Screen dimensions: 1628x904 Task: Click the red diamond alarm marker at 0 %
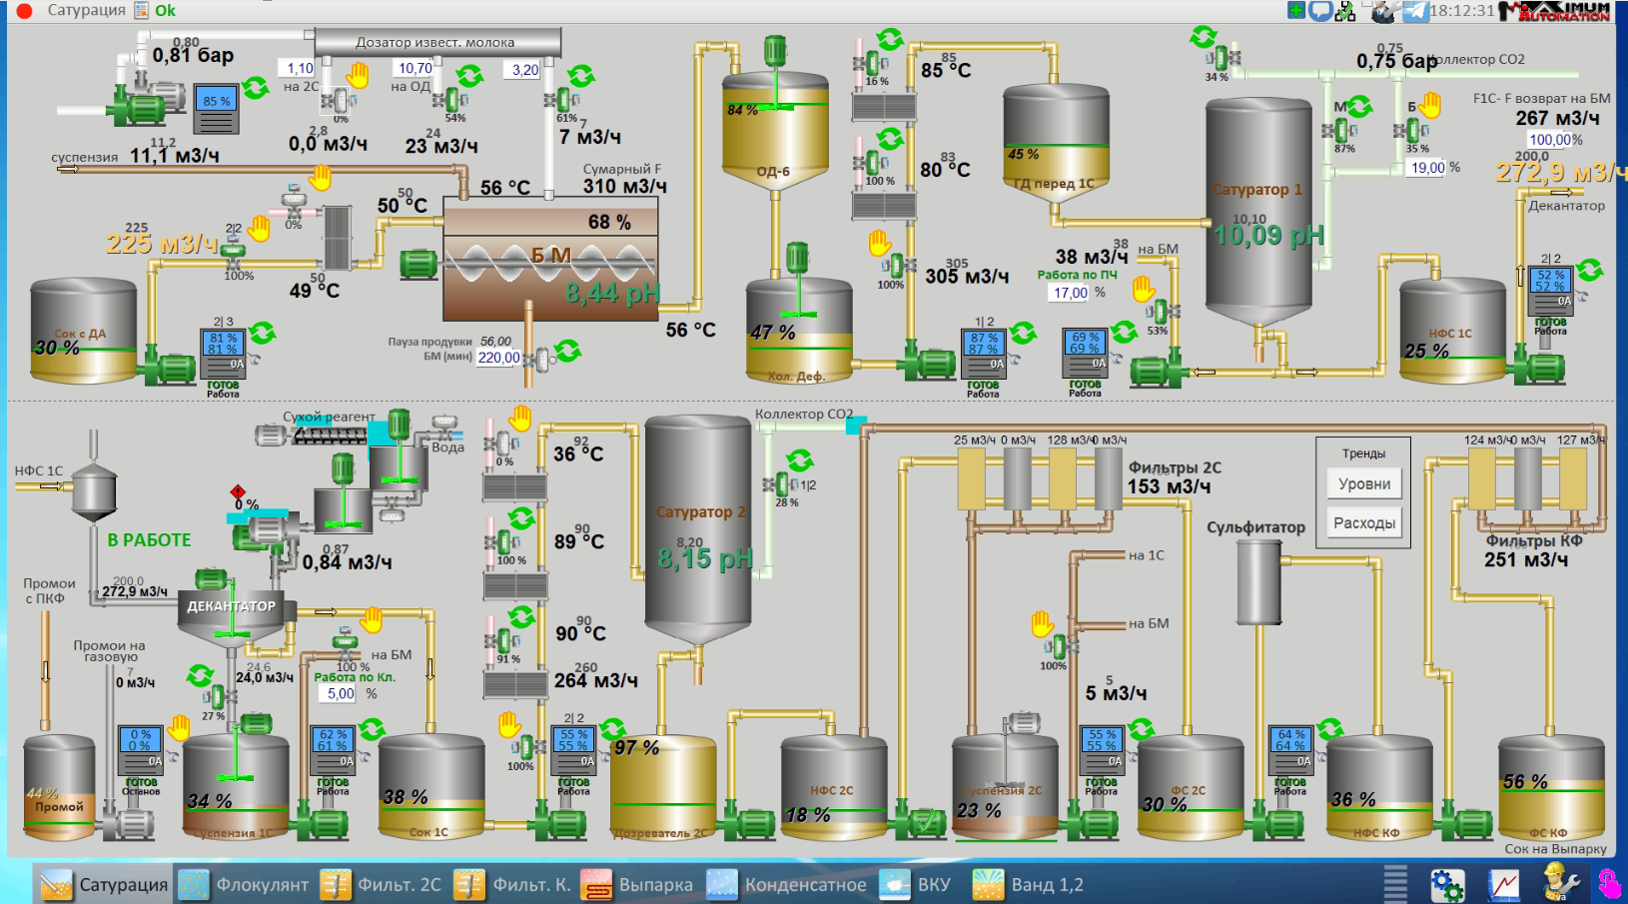click(x=238, y=492)
